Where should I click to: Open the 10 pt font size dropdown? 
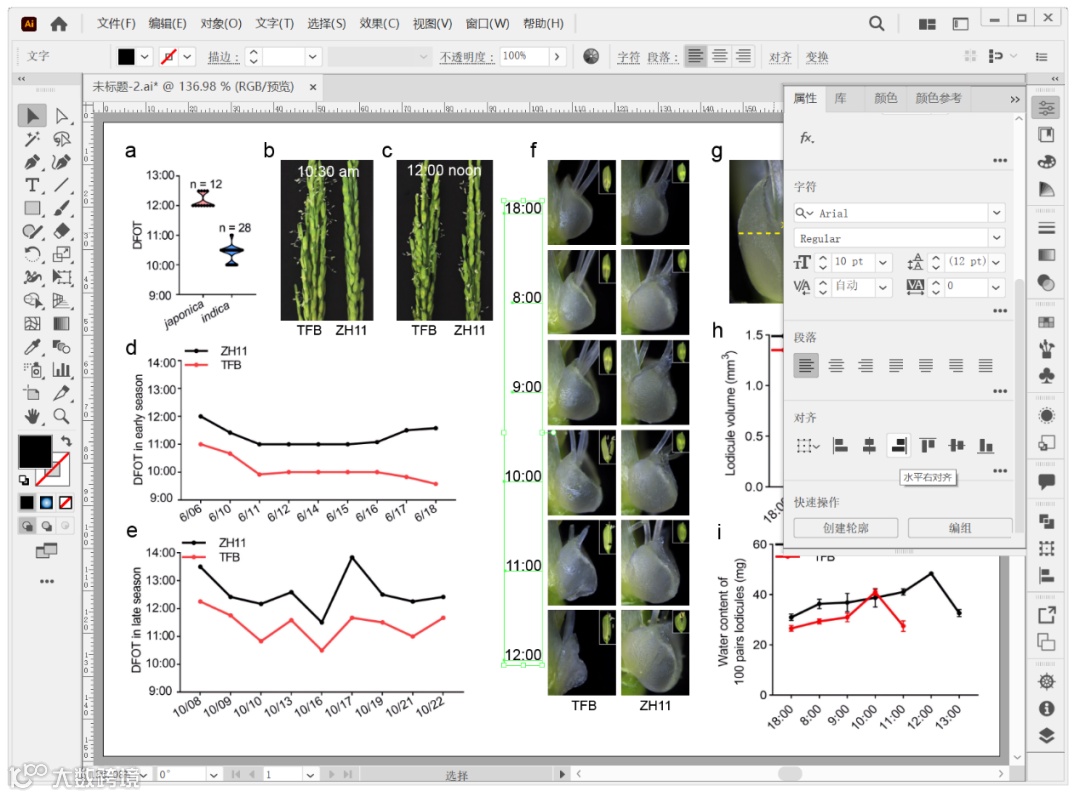click(883, 262)
